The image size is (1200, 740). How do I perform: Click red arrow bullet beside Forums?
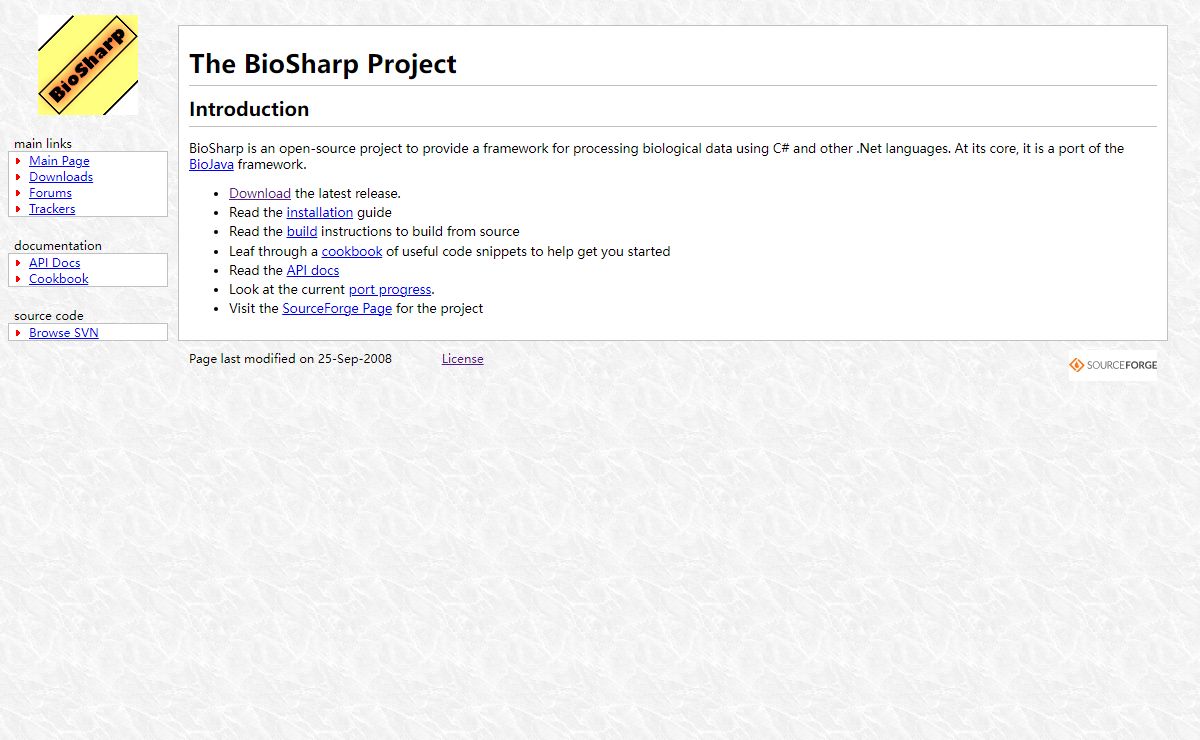coord(18,193)
